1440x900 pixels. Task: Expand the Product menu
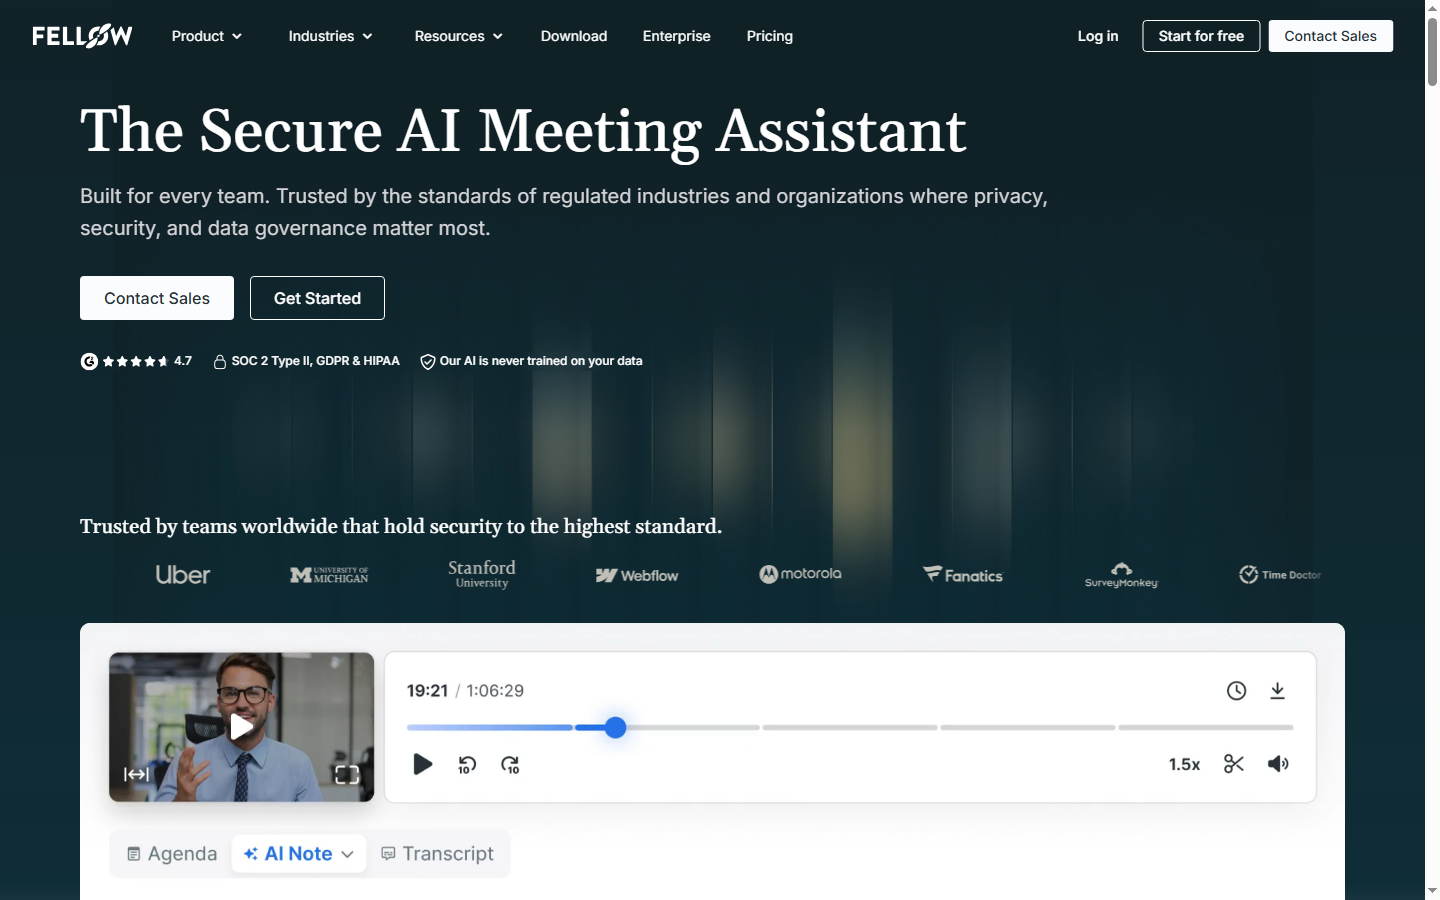(x=207, y=36)
